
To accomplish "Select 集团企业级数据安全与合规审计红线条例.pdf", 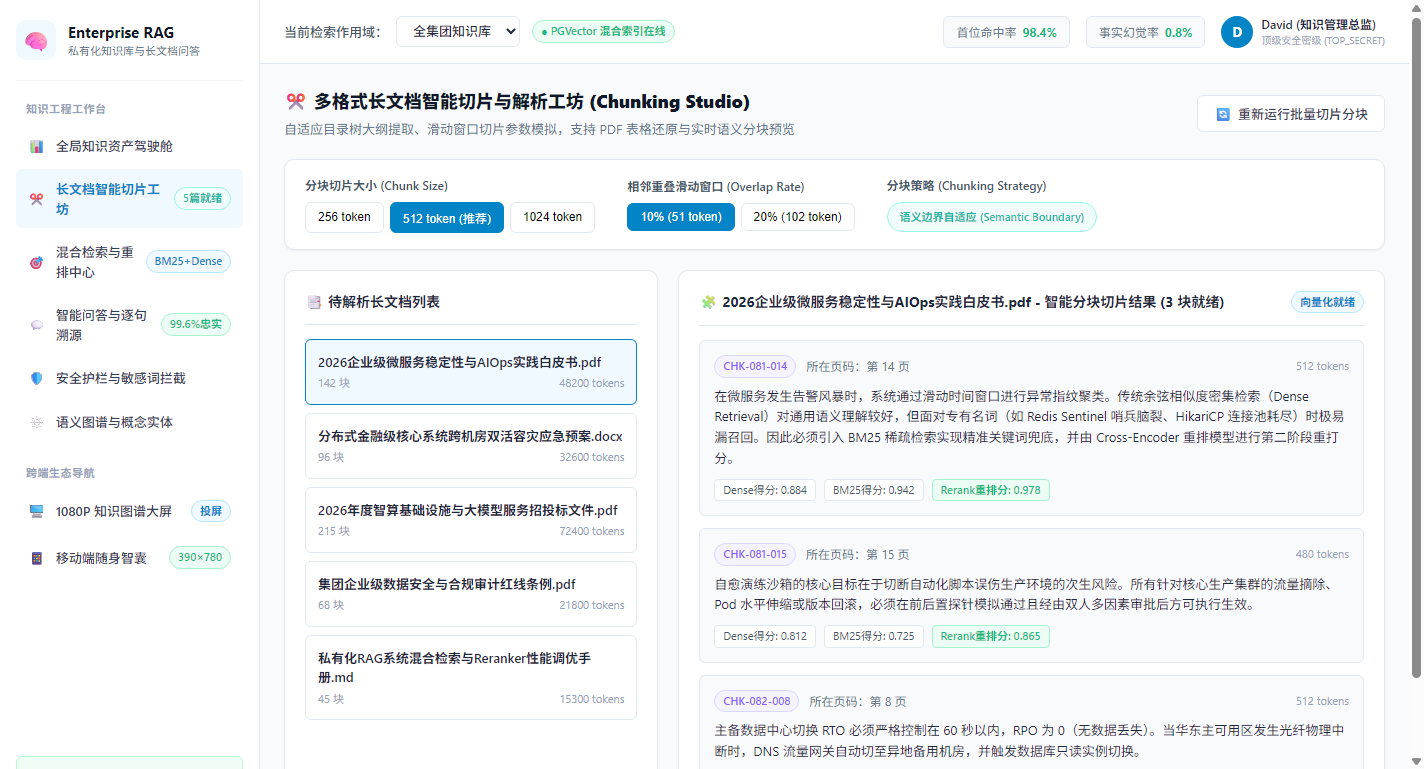I will point(471,594).
